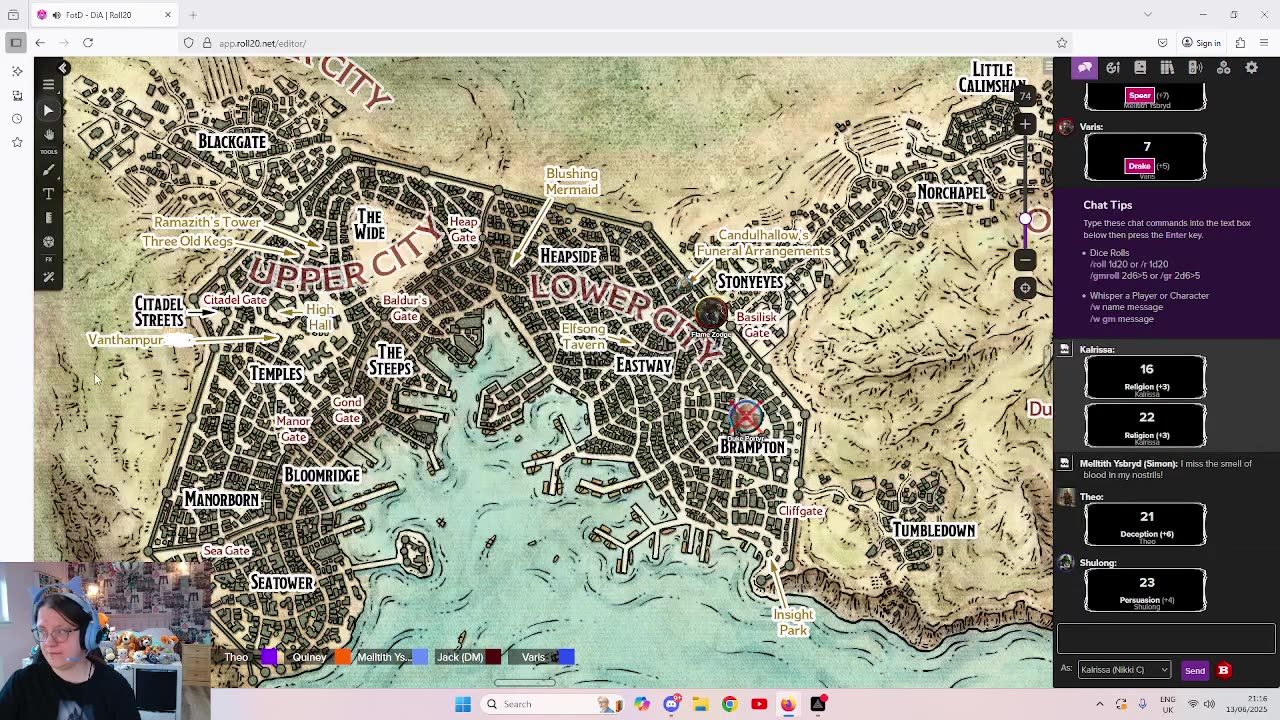
Task: Open the dice rolling tool
Action: coord(48,242)
